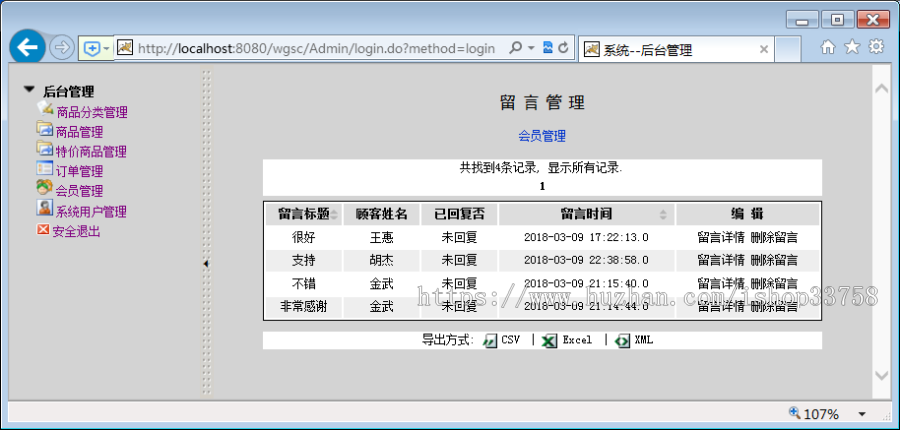Open browser Tools gear icon

[x=876, y=48]
